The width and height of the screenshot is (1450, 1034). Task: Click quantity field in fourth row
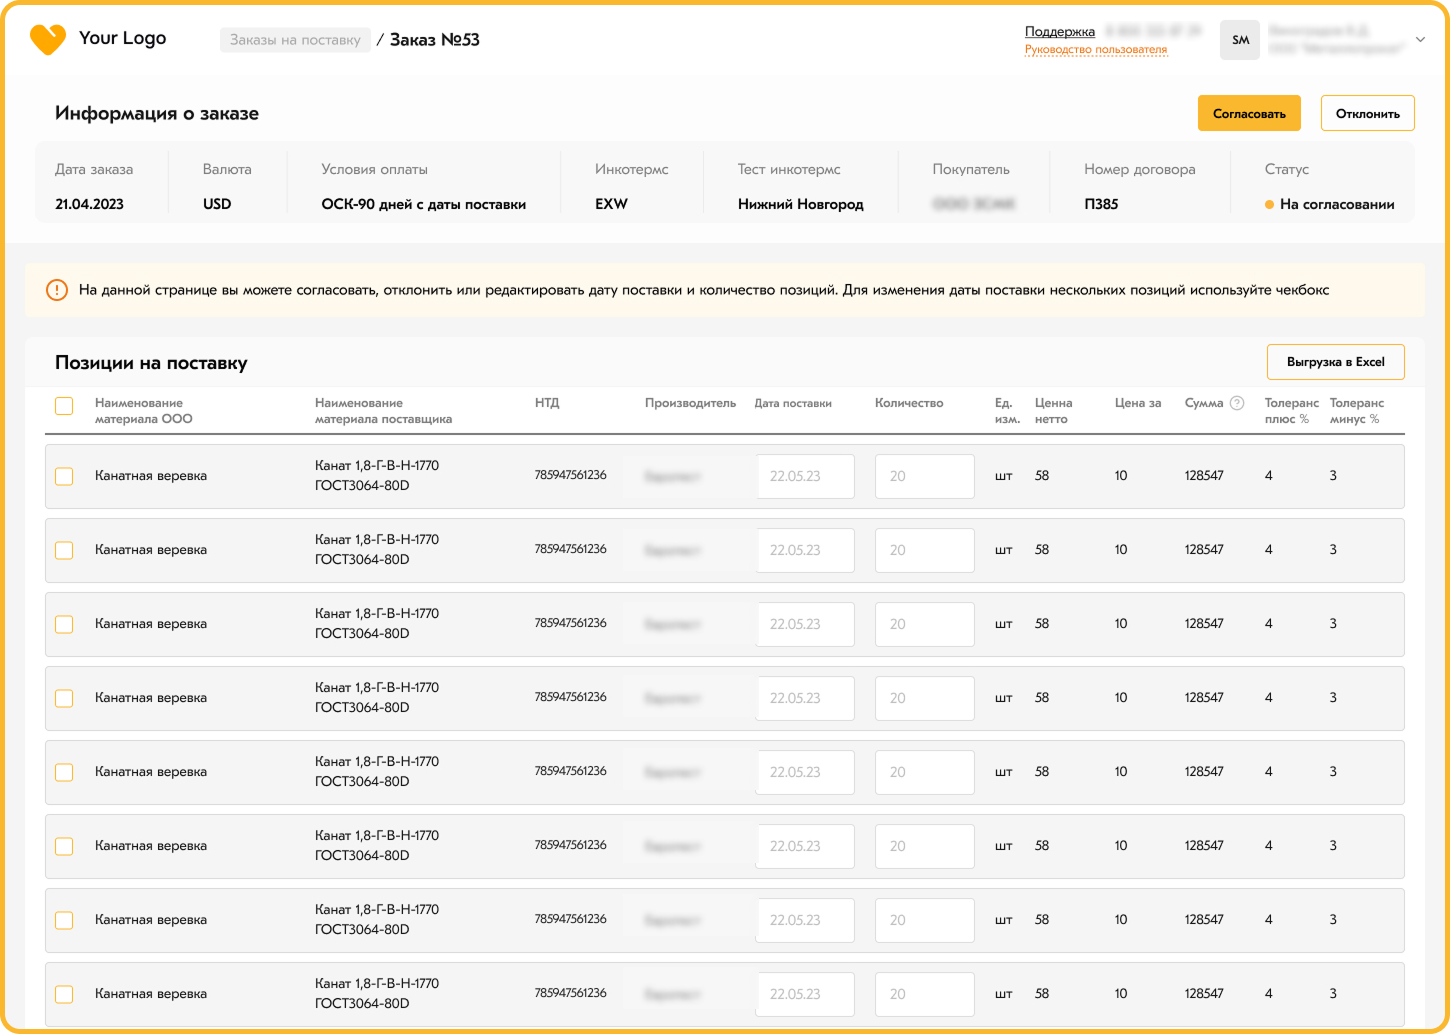point(924,698)
